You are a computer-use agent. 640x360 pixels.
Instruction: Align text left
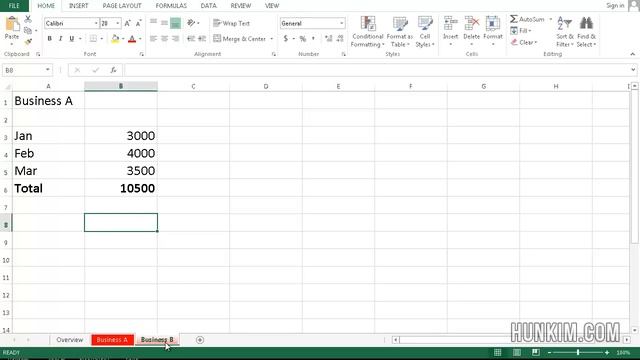(153, 39)
